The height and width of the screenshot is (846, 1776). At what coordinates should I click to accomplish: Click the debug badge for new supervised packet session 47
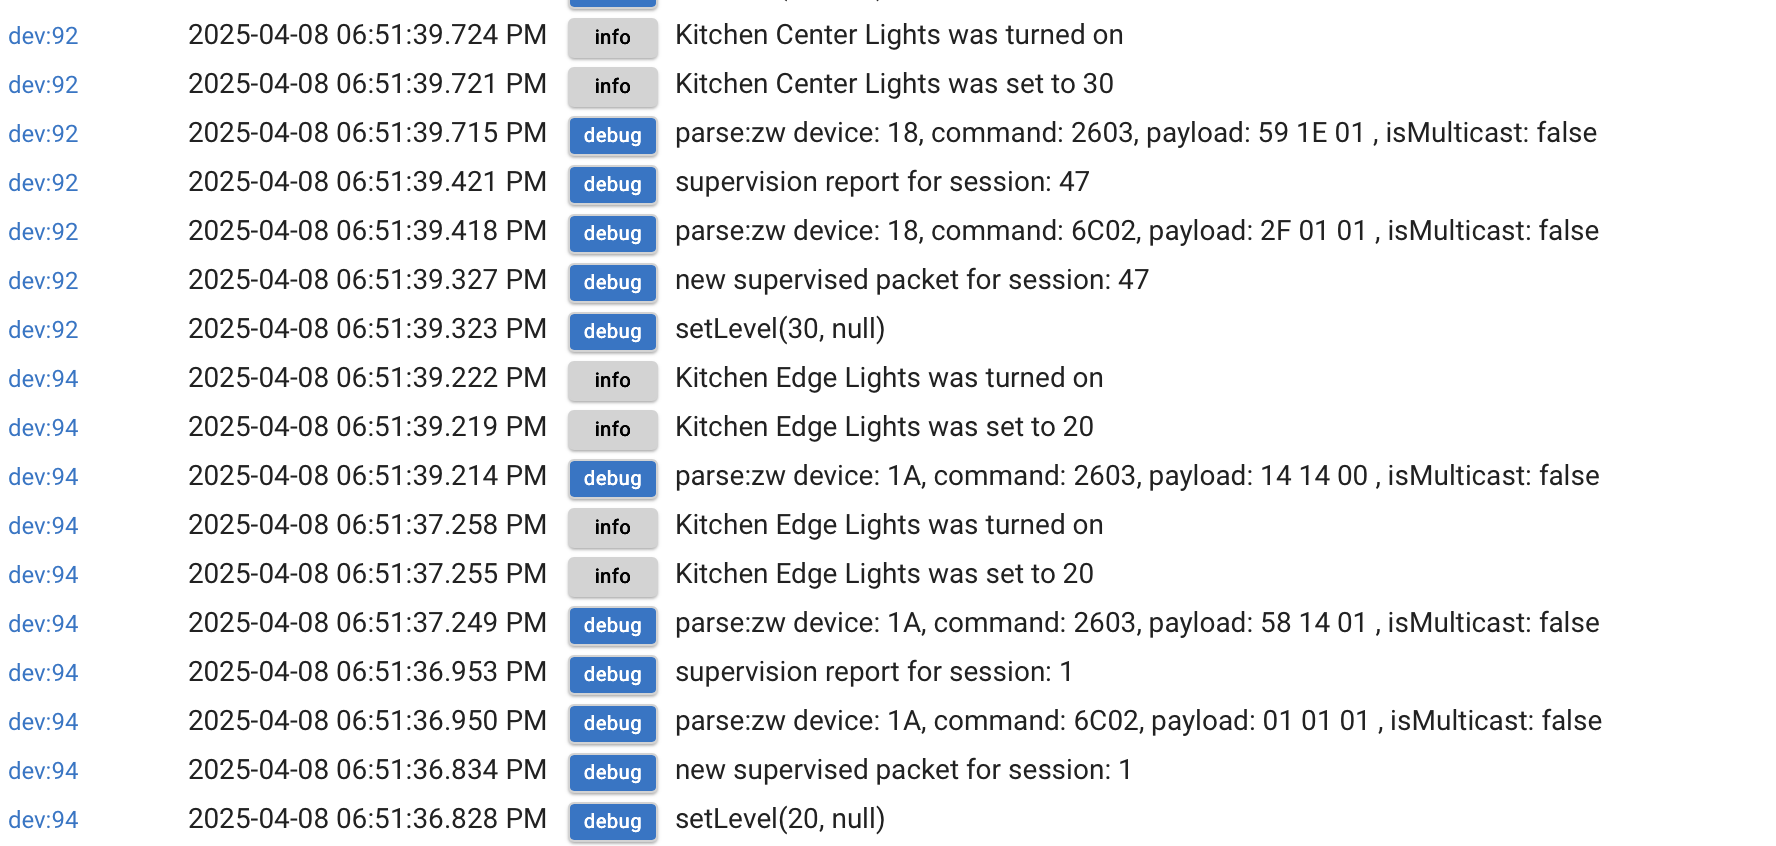click(613, 282)
